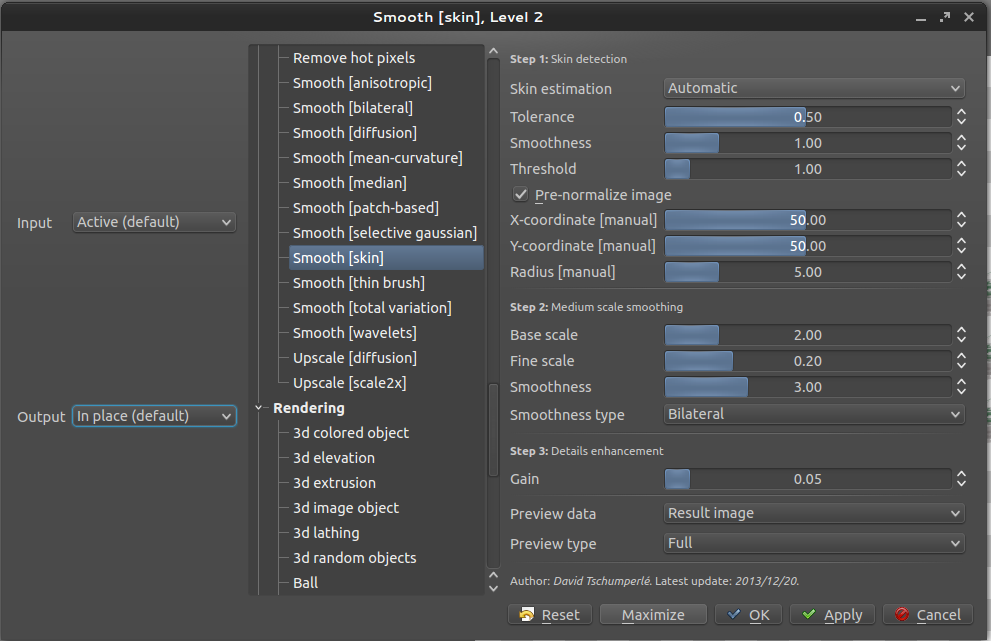Image resolution: width=991 pixels, height=641 pixels.
Task: Choose the Upscale [scale2x] filter
Action: pos(349,383)
